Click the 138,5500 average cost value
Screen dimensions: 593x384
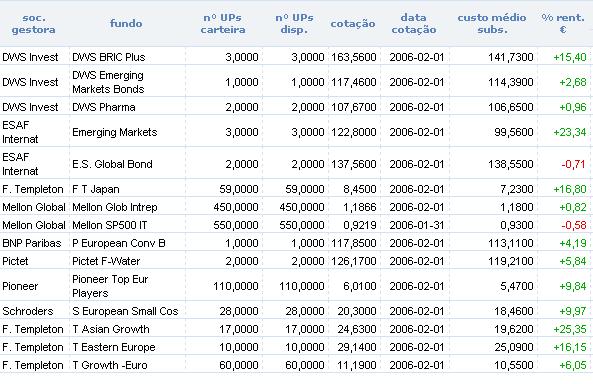click(511, 164)
